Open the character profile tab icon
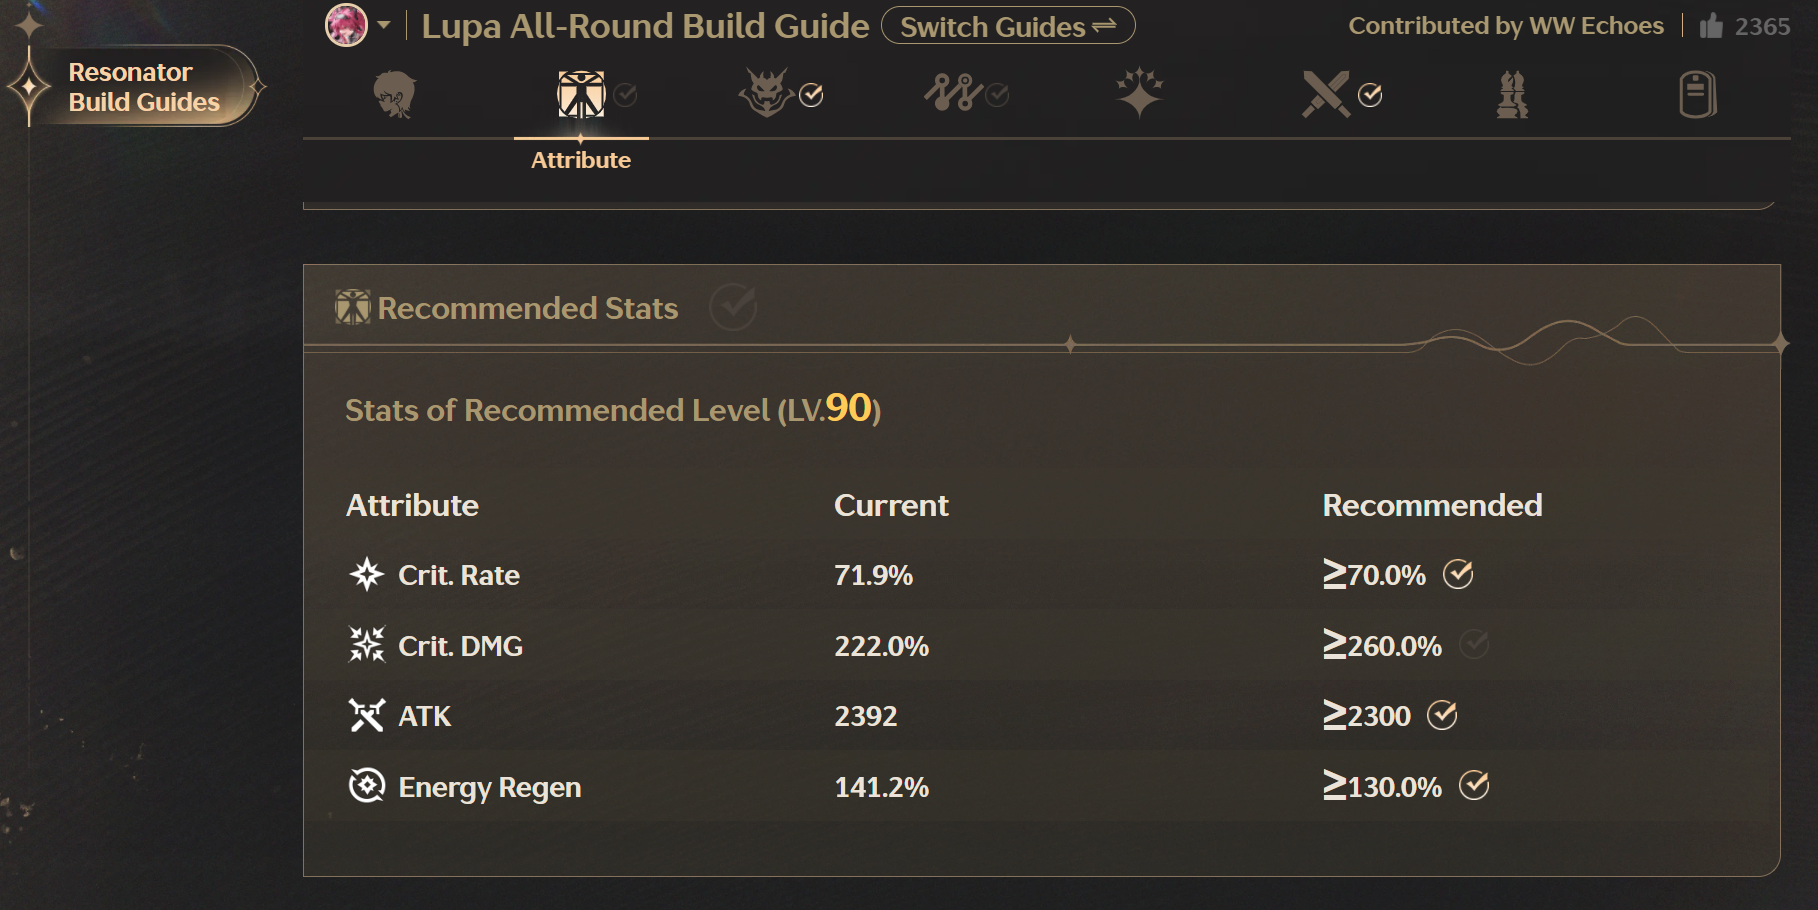 [395, 95]
